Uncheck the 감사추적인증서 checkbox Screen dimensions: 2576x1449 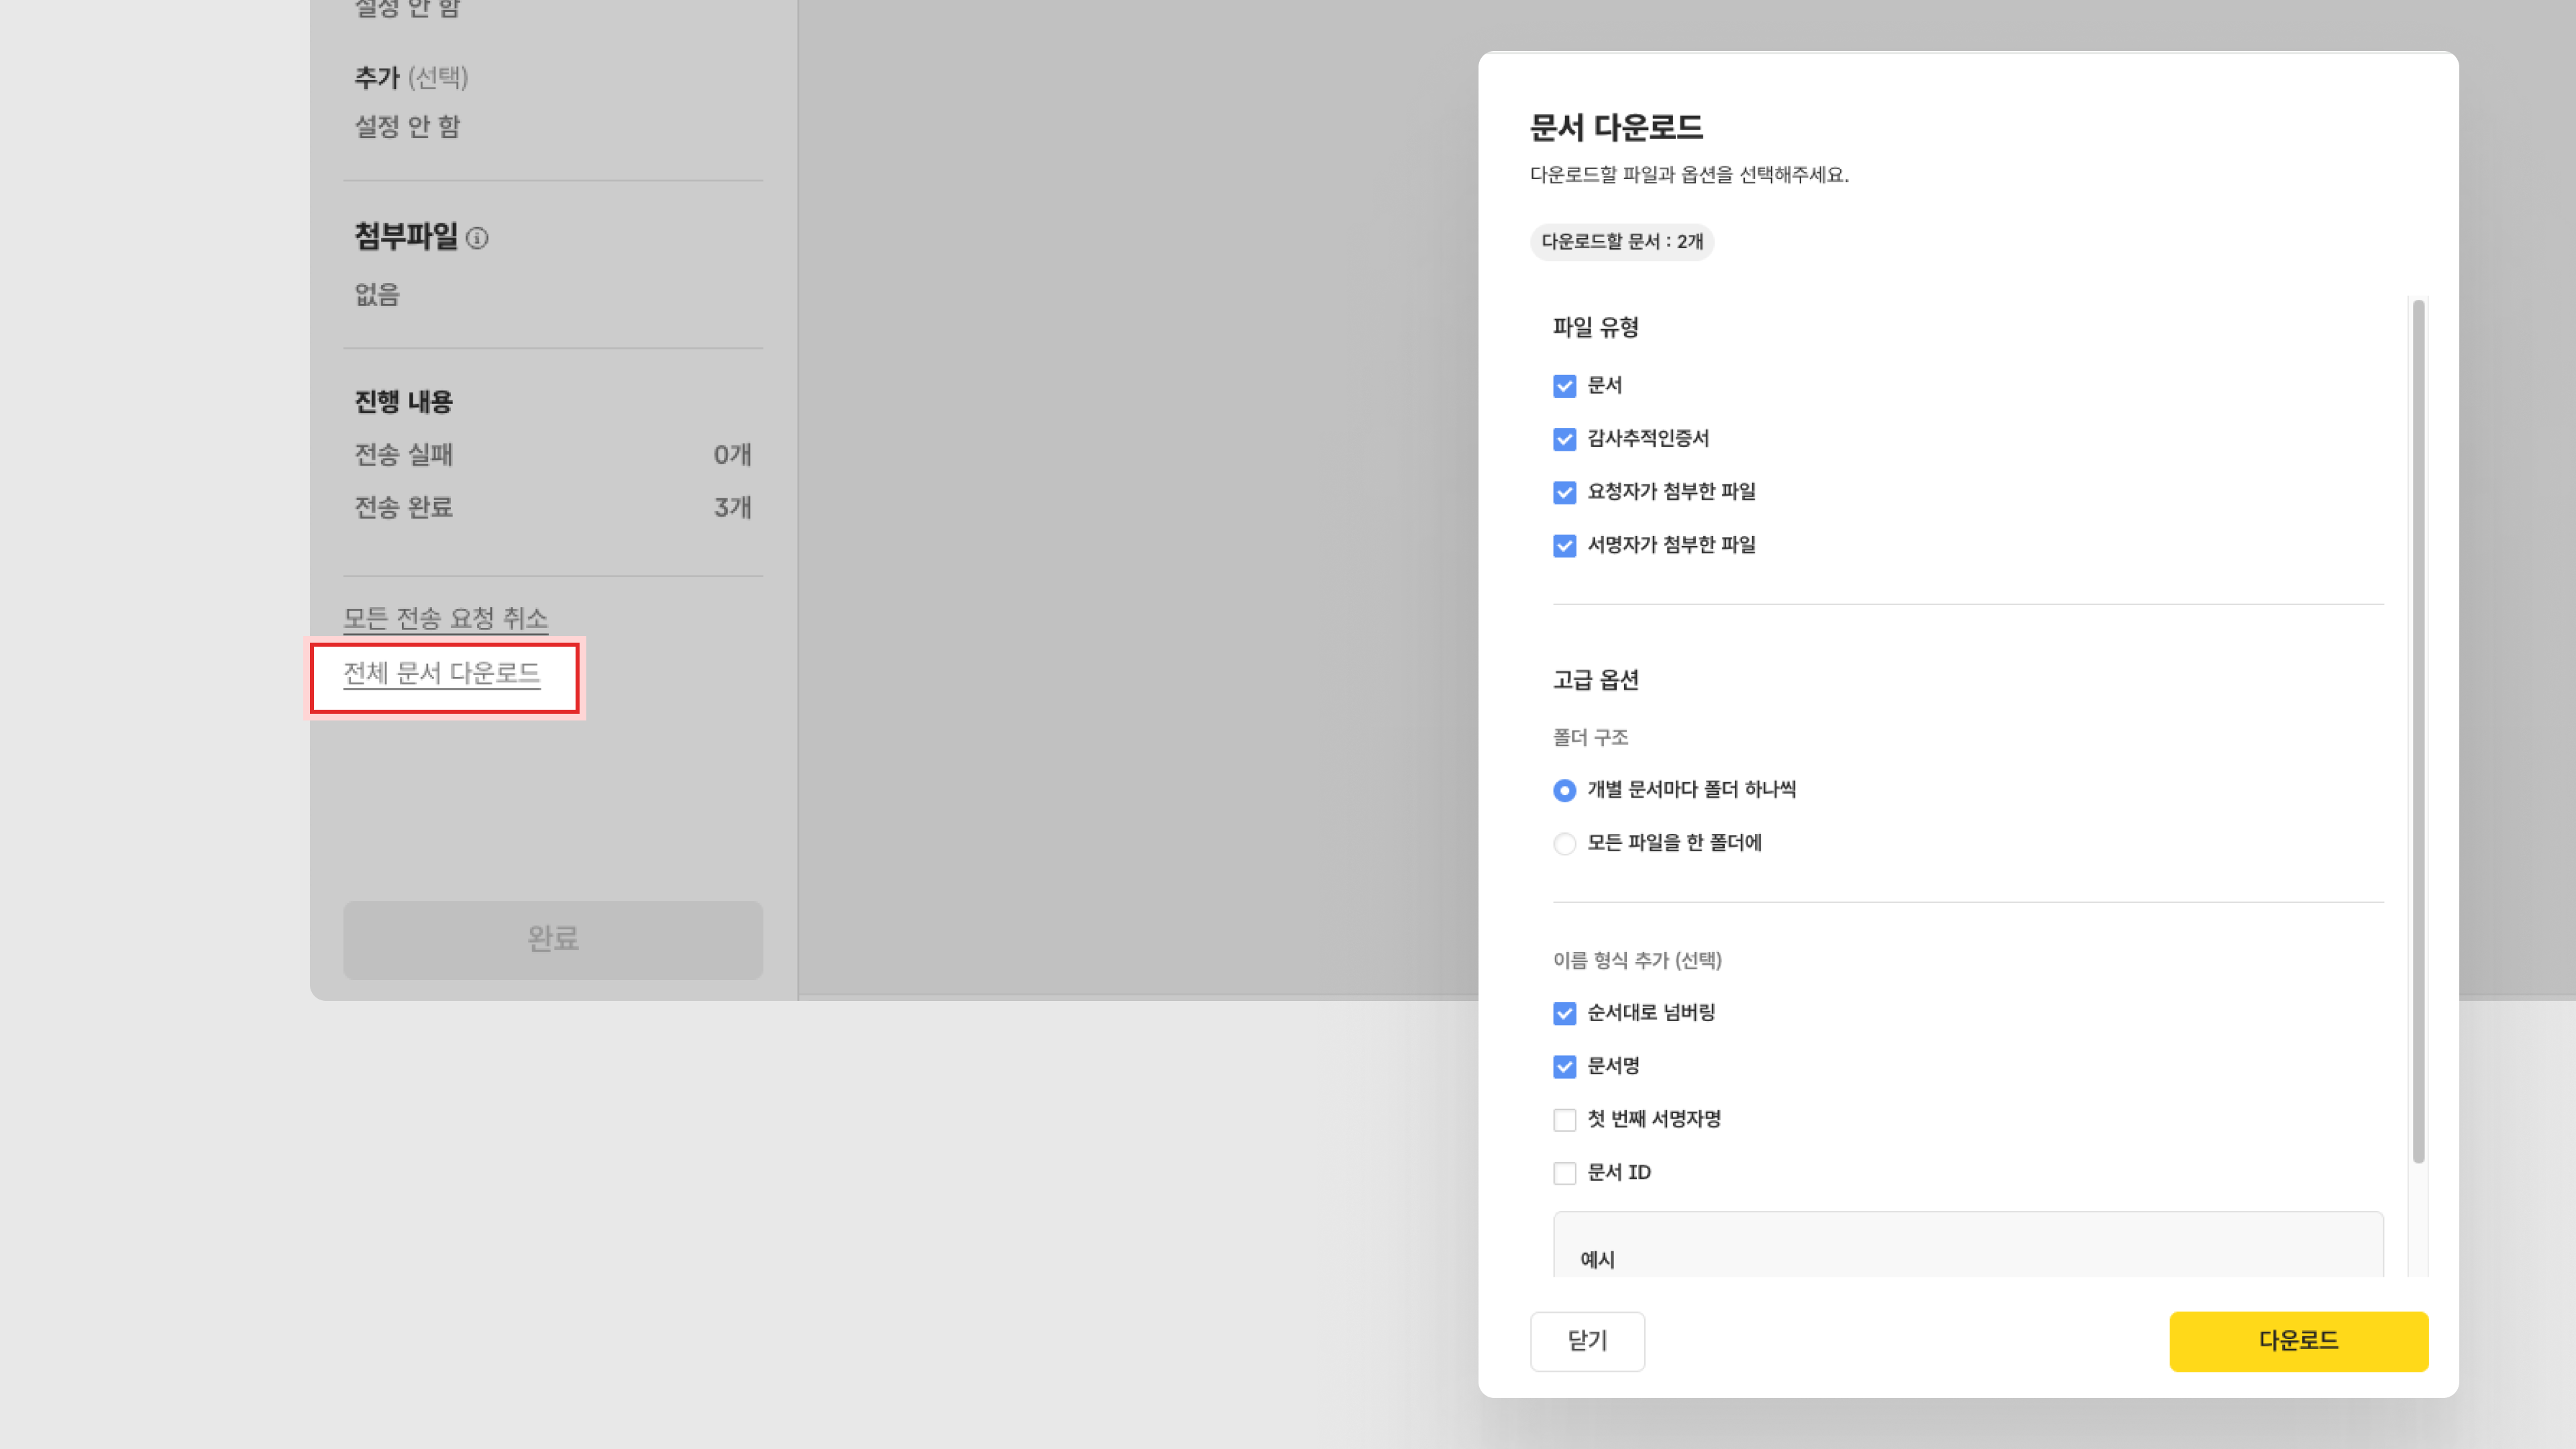click(x=1564, y=439)
